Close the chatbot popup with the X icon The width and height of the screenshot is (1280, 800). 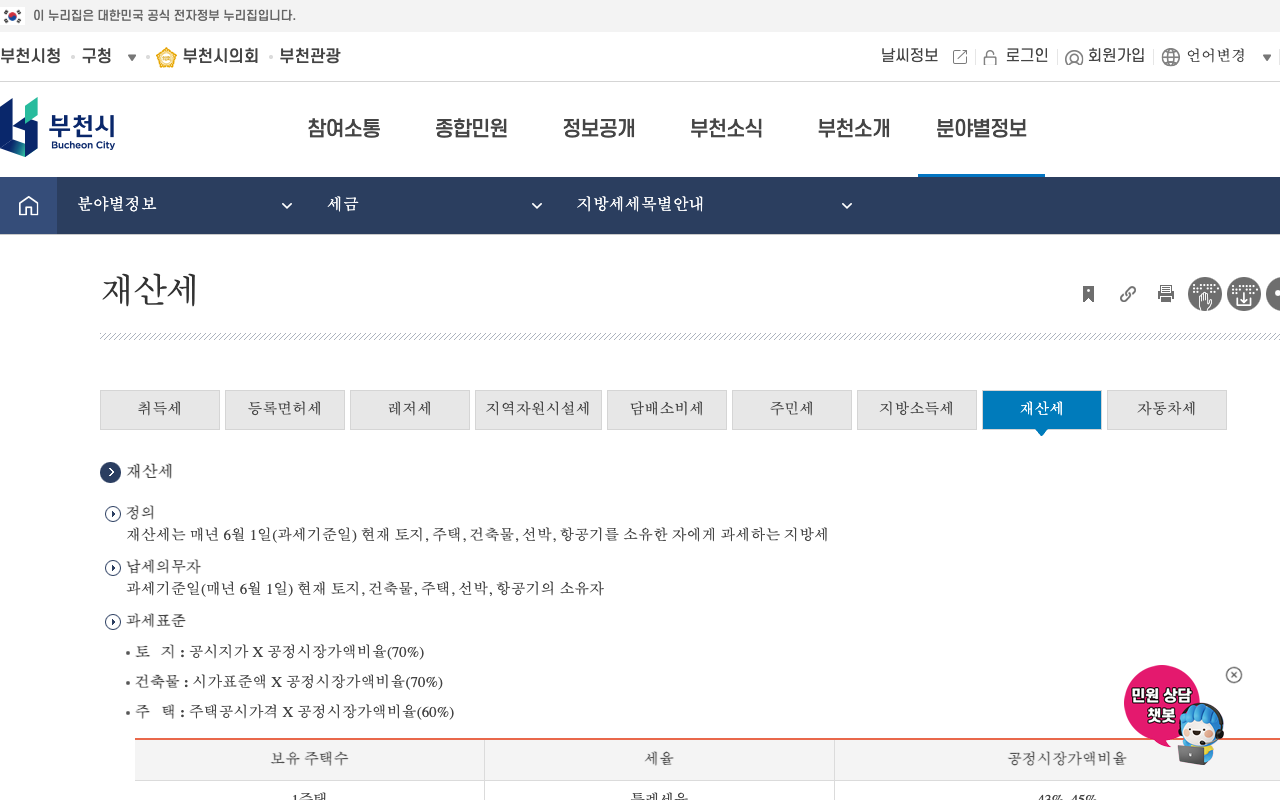pos(1234,675)
